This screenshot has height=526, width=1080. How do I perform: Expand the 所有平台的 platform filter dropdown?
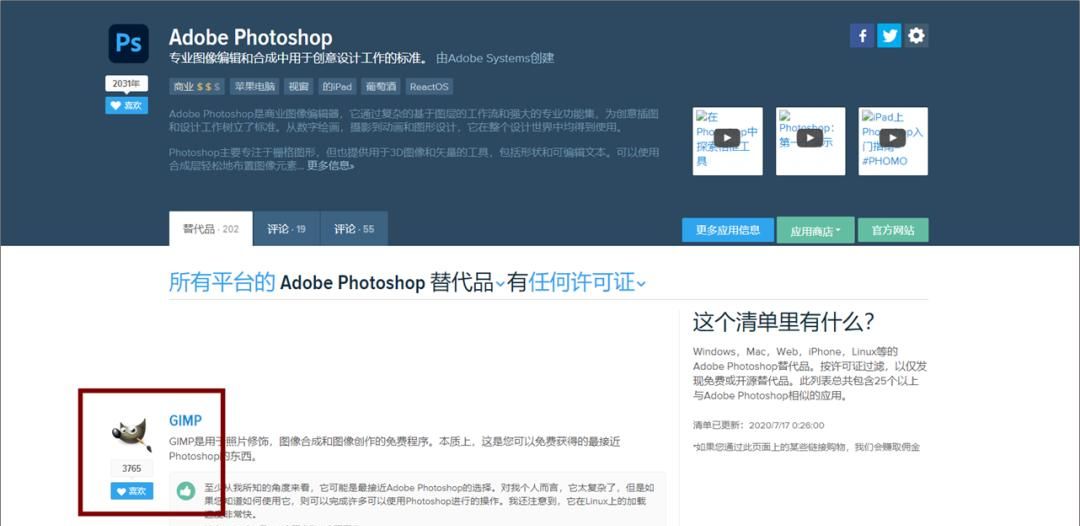(222, 282)
